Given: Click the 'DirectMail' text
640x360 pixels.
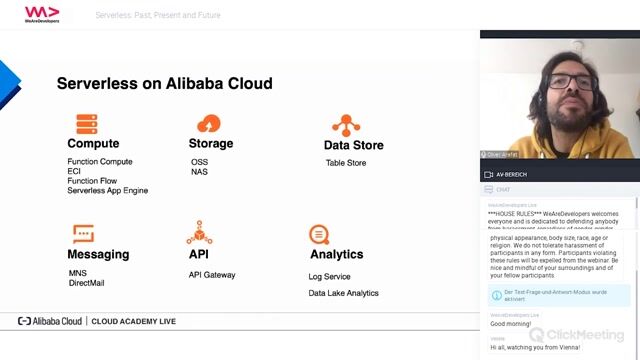Looking at the screenshot, I should (x=86, y=283).
